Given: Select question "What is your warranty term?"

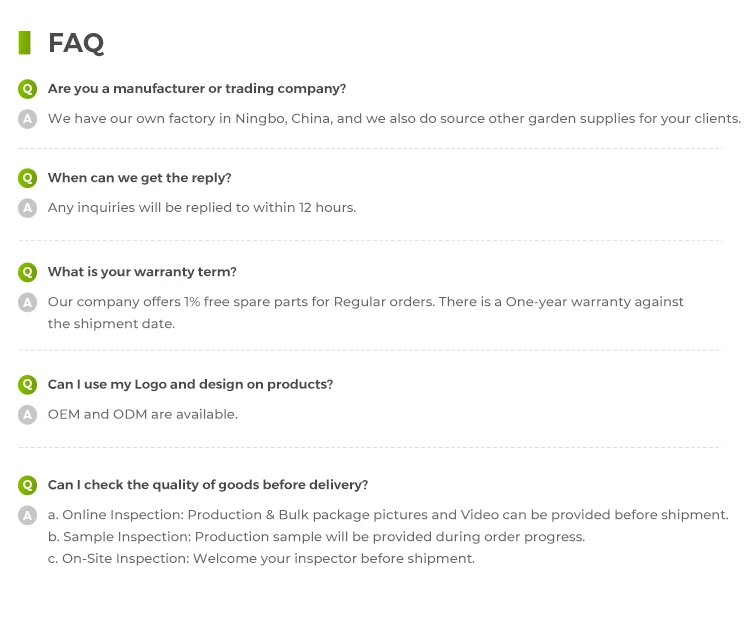Looking at the screenshot, I should coord(142,272).
